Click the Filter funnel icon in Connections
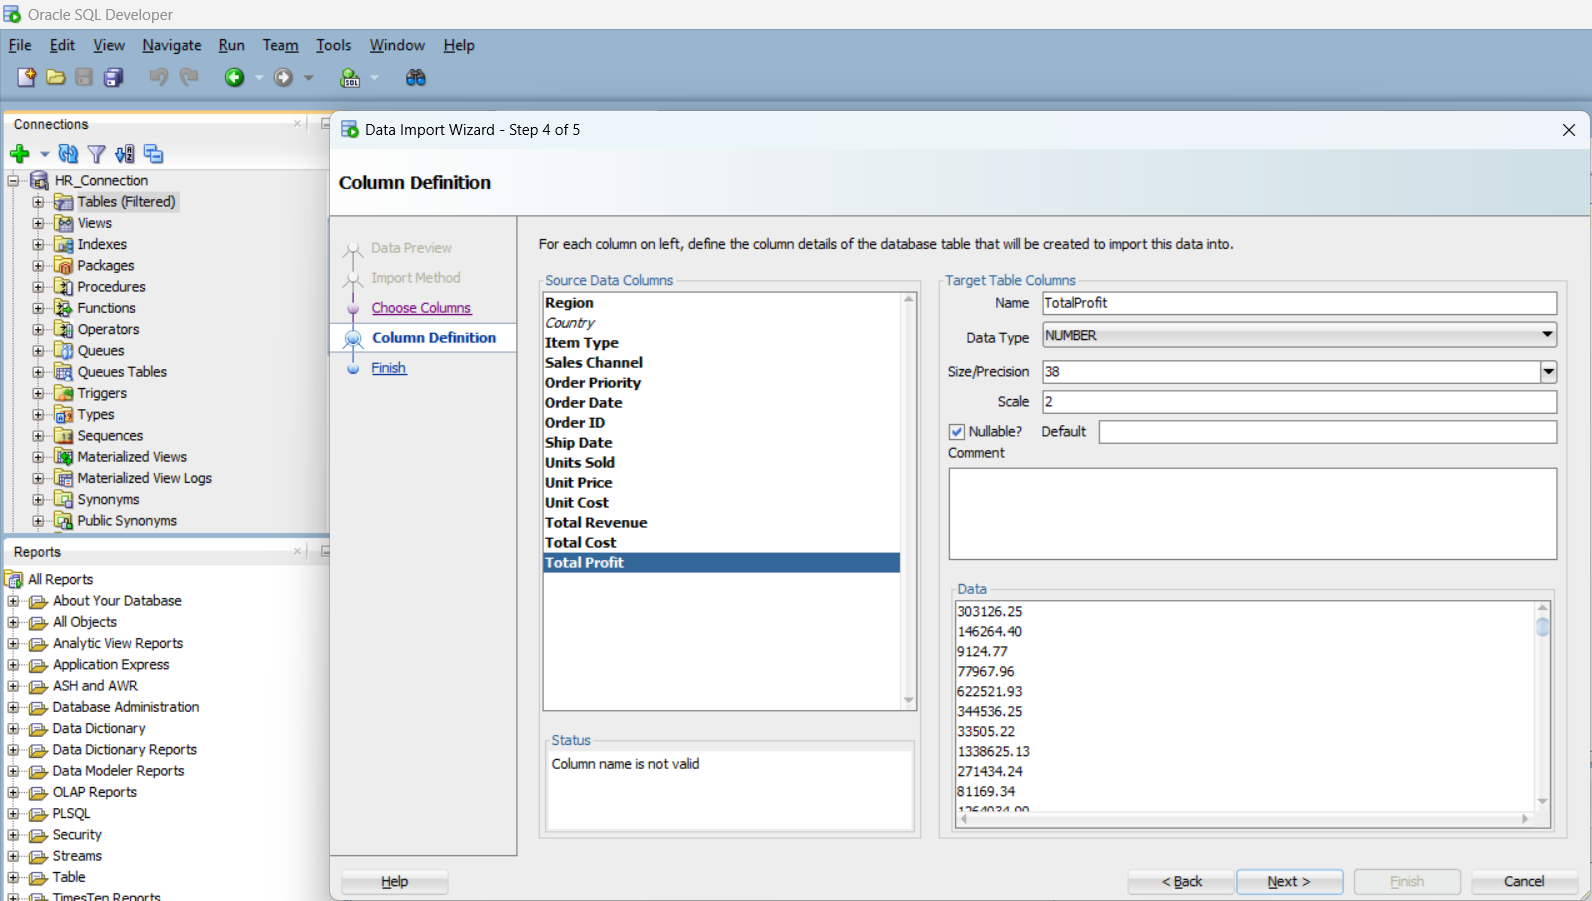The image size is (1592, 901). [x=96, y=154]
